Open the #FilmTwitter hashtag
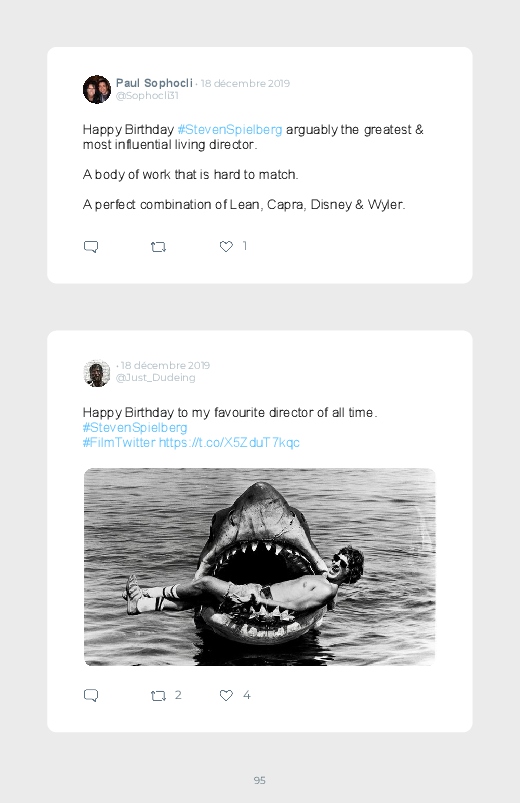Image resolution: width=520 pixels, height=803 pixels. click(119, 442)
